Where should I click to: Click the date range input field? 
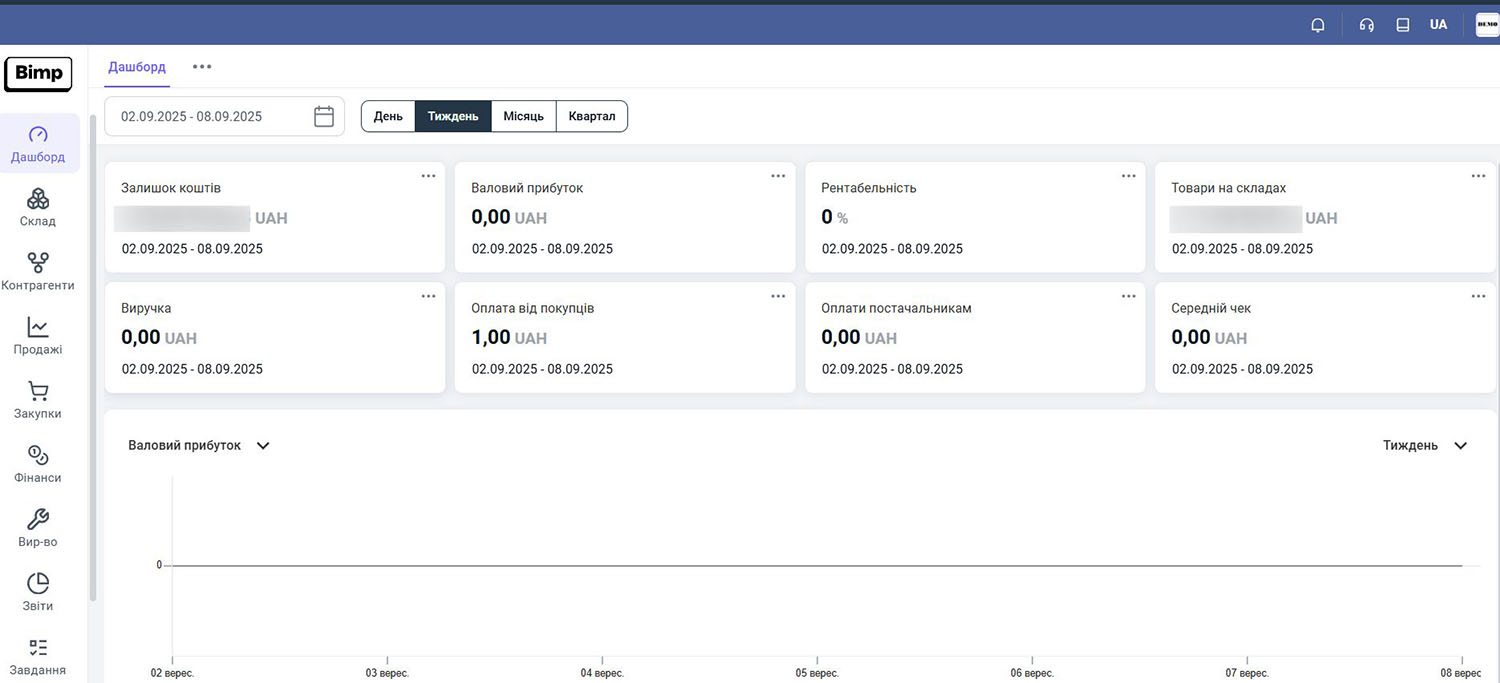point(215,116)
